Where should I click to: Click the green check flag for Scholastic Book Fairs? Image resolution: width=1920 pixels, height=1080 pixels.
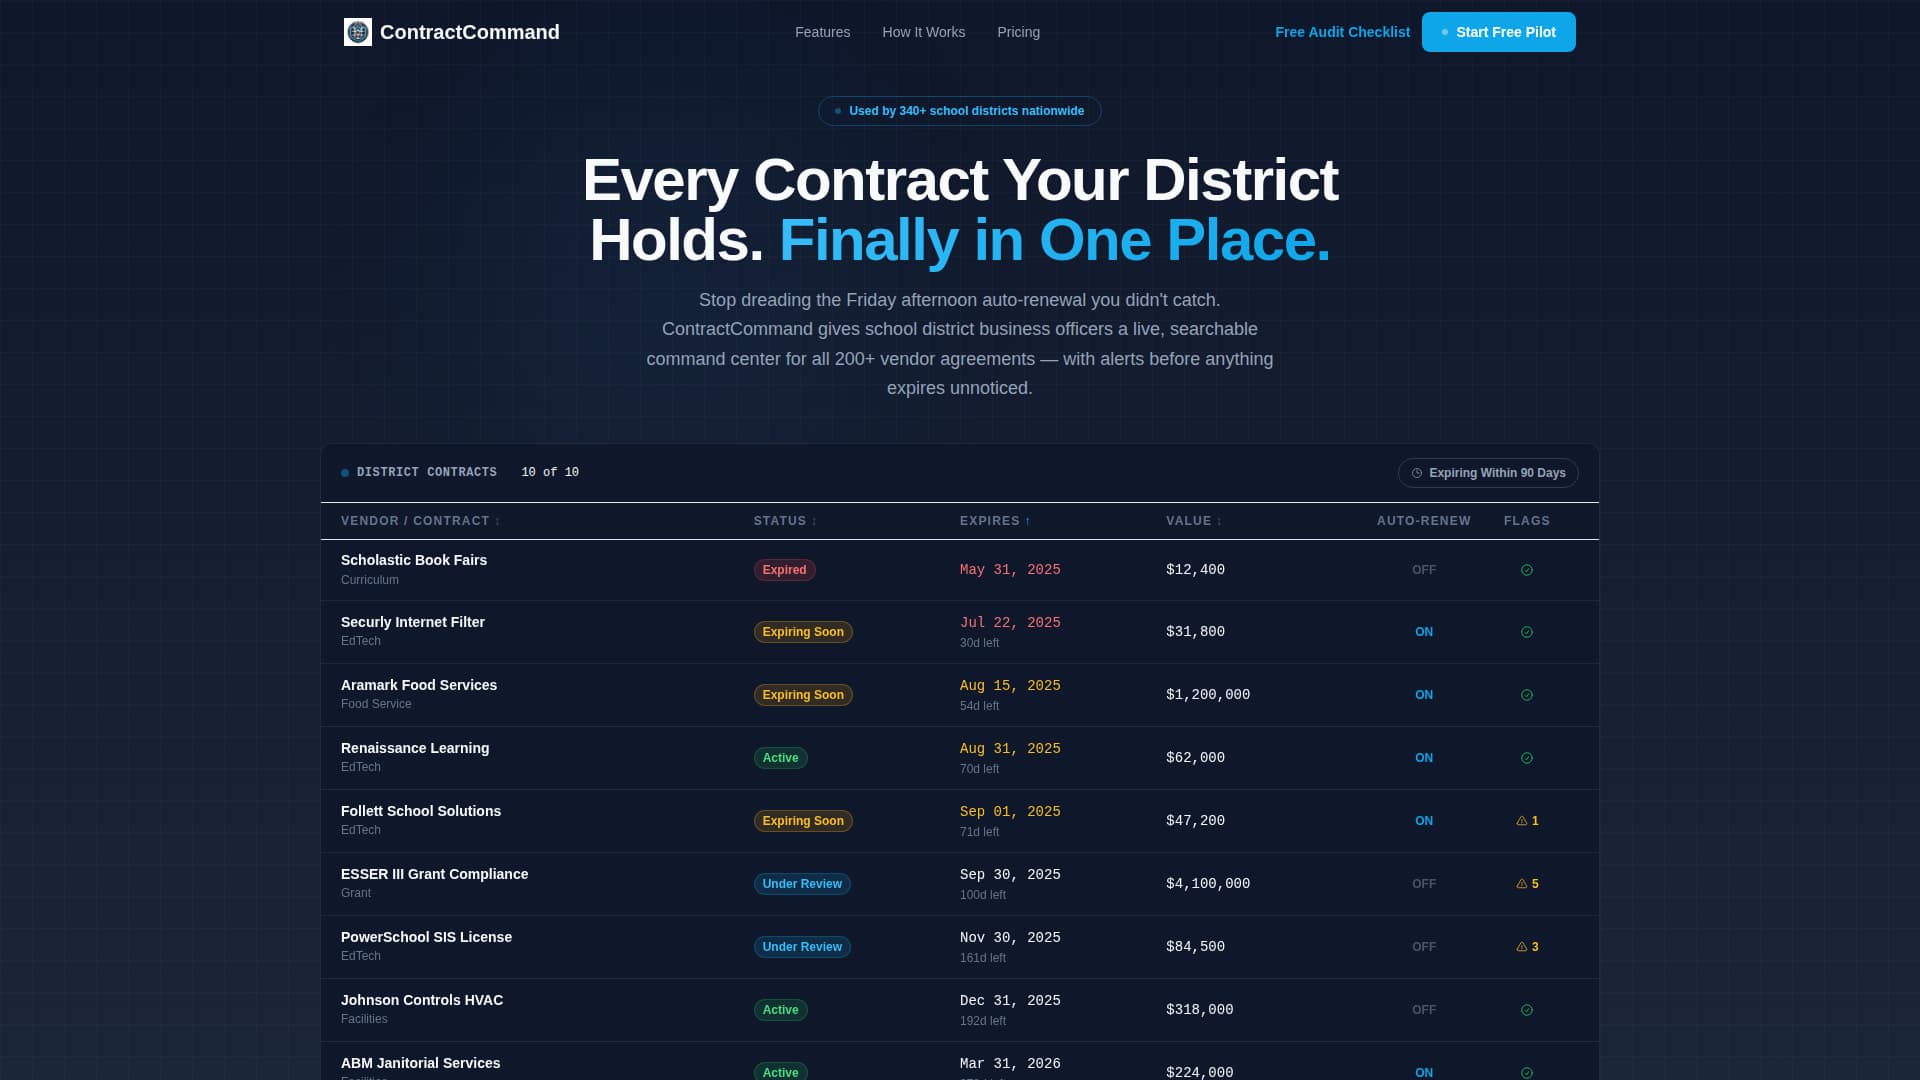[x=1526, y=570]
